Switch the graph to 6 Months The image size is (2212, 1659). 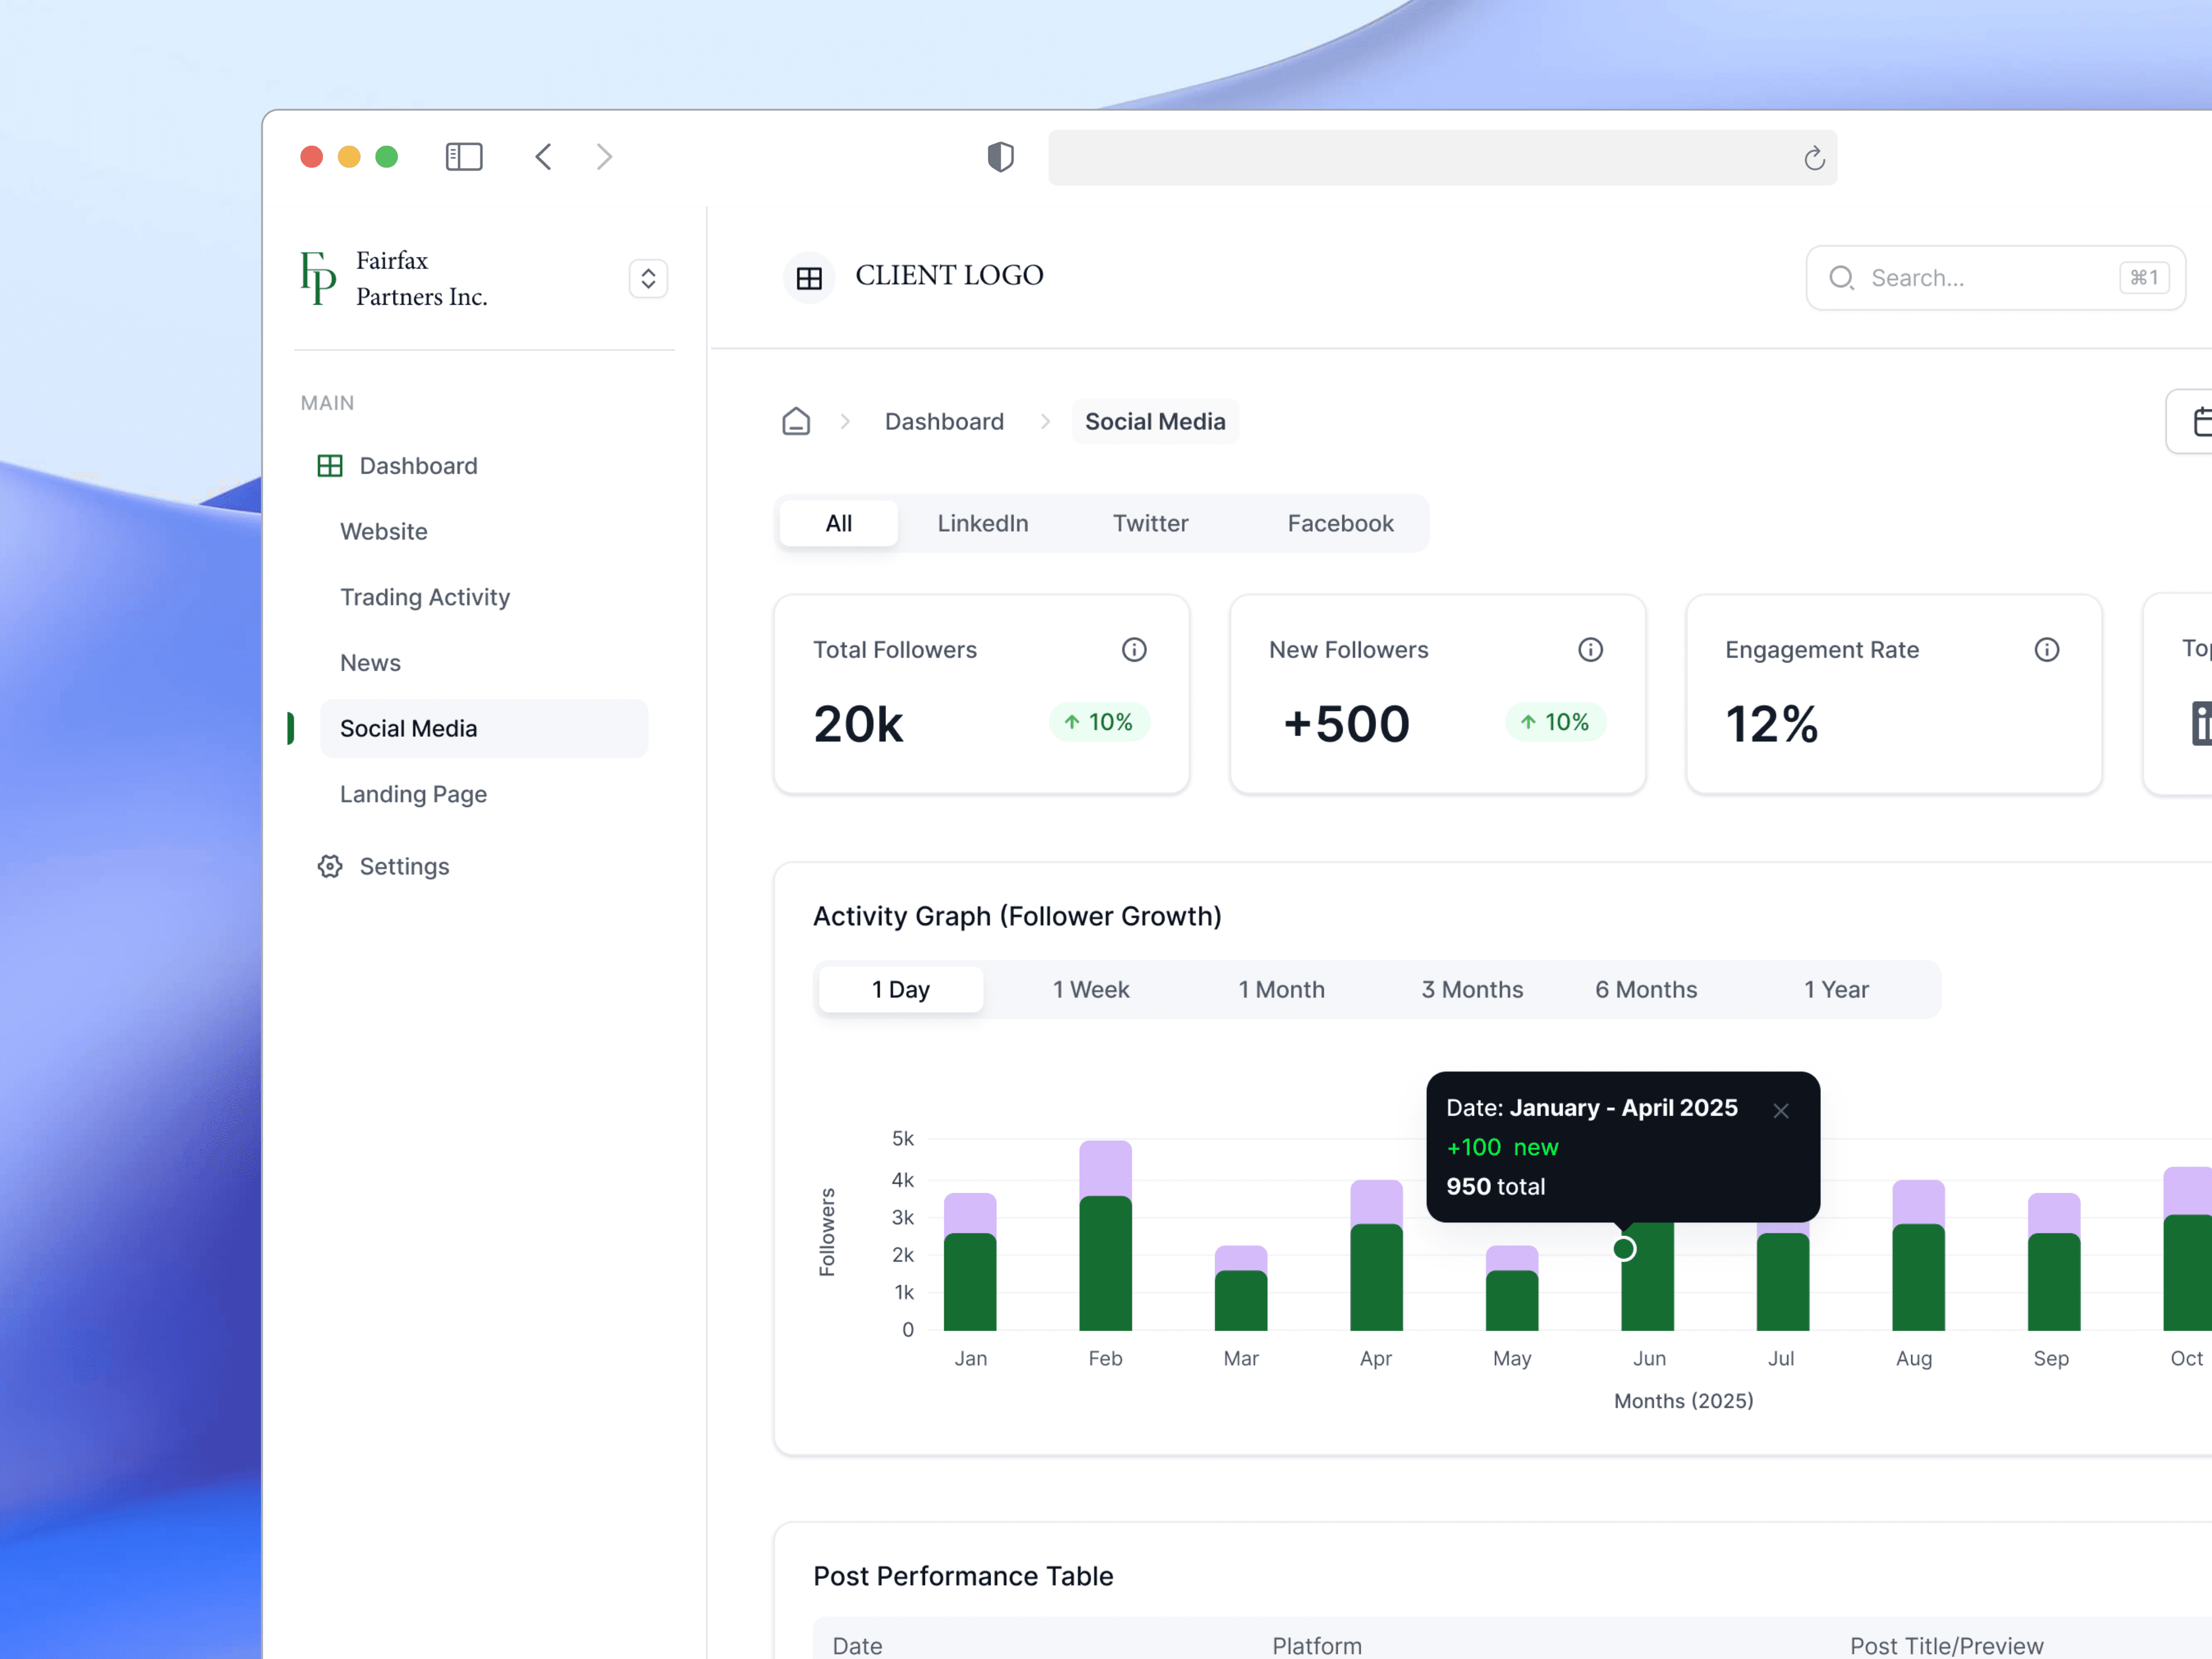point(1645,989)
